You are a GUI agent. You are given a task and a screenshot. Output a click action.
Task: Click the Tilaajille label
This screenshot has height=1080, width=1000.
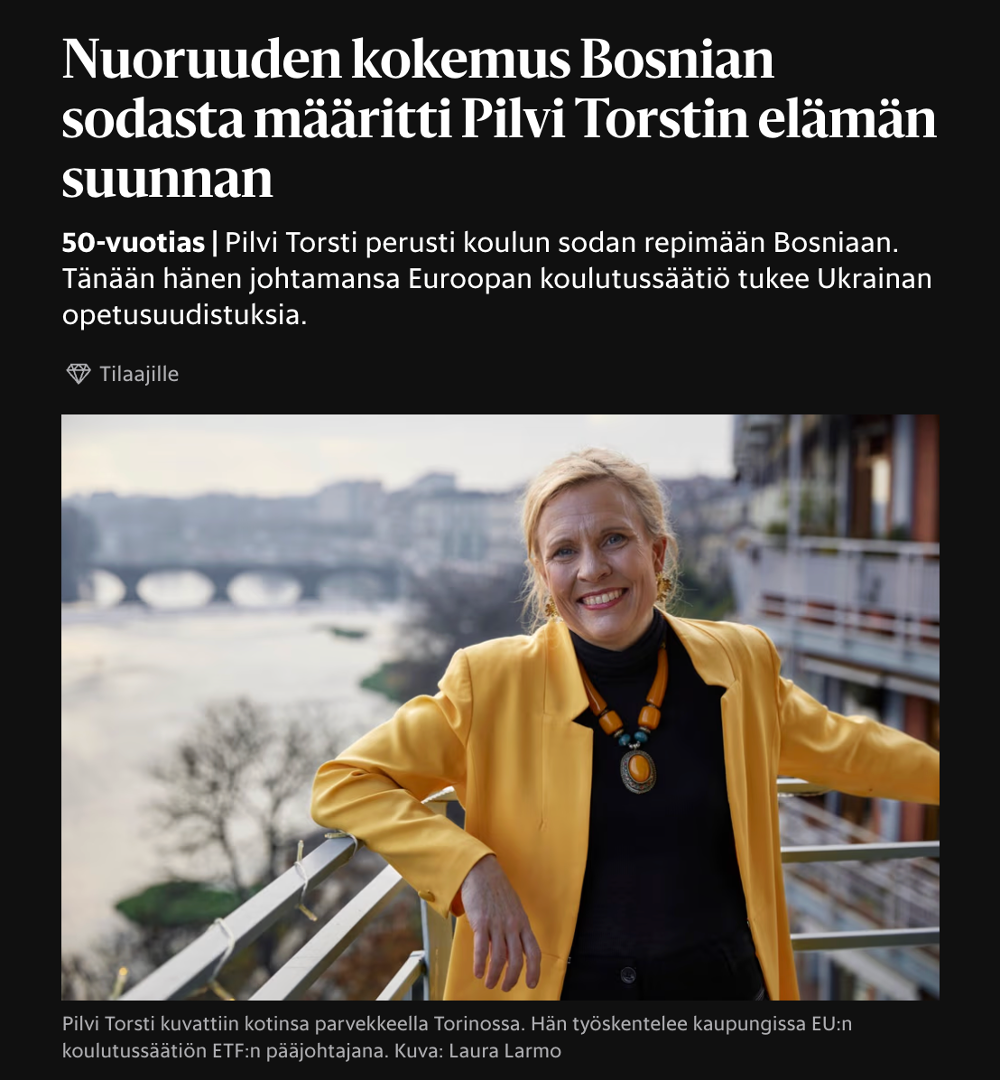pos(139,374)
